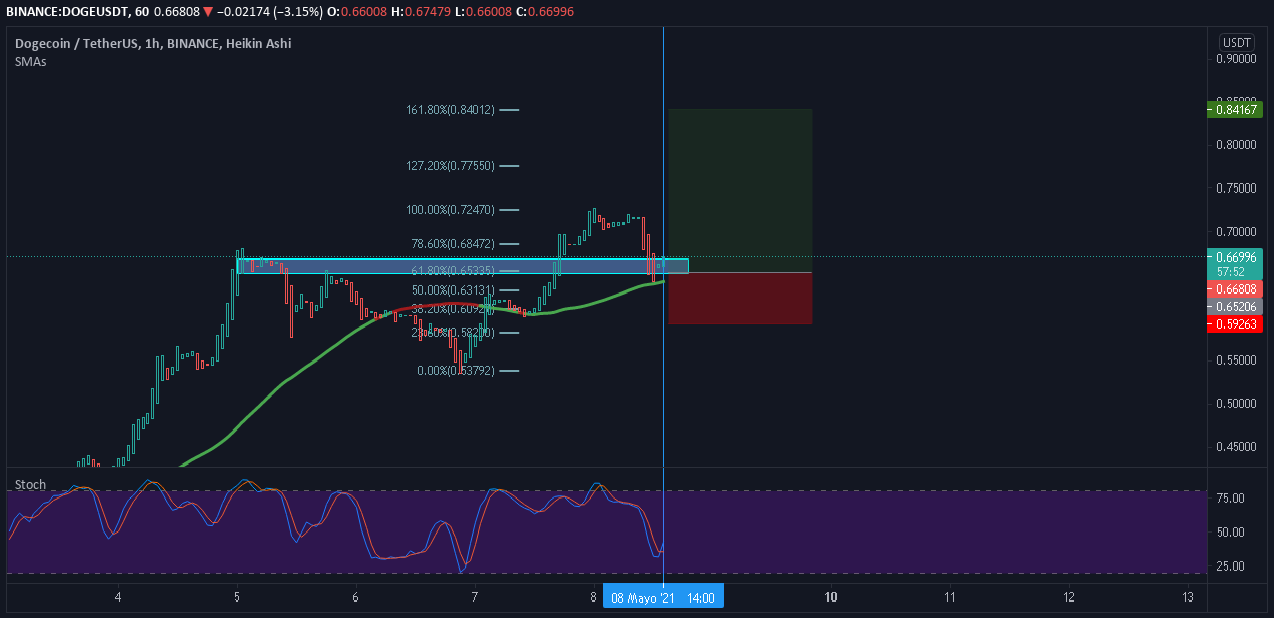Click the 0.90000 price axis label
The height and width of the screenshot is (618, 1274).
(x=1237, y=58)
